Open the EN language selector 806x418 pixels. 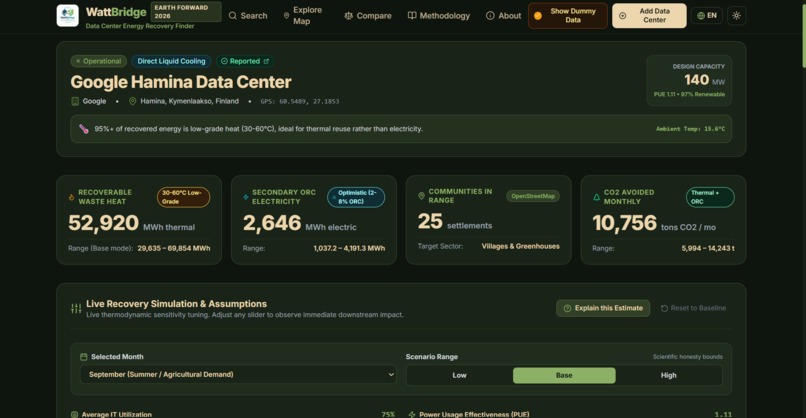707,15
